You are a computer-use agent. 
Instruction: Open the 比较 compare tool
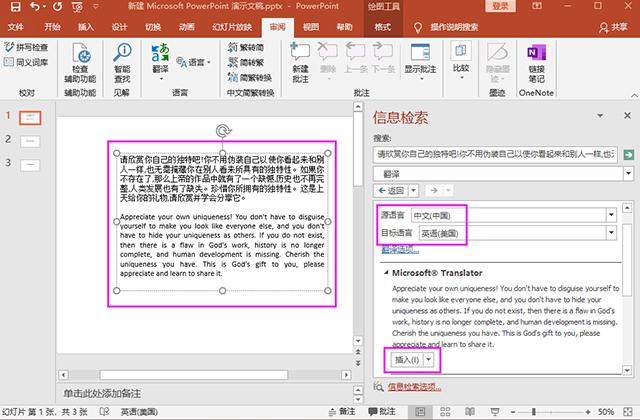[x=461, y=60]
